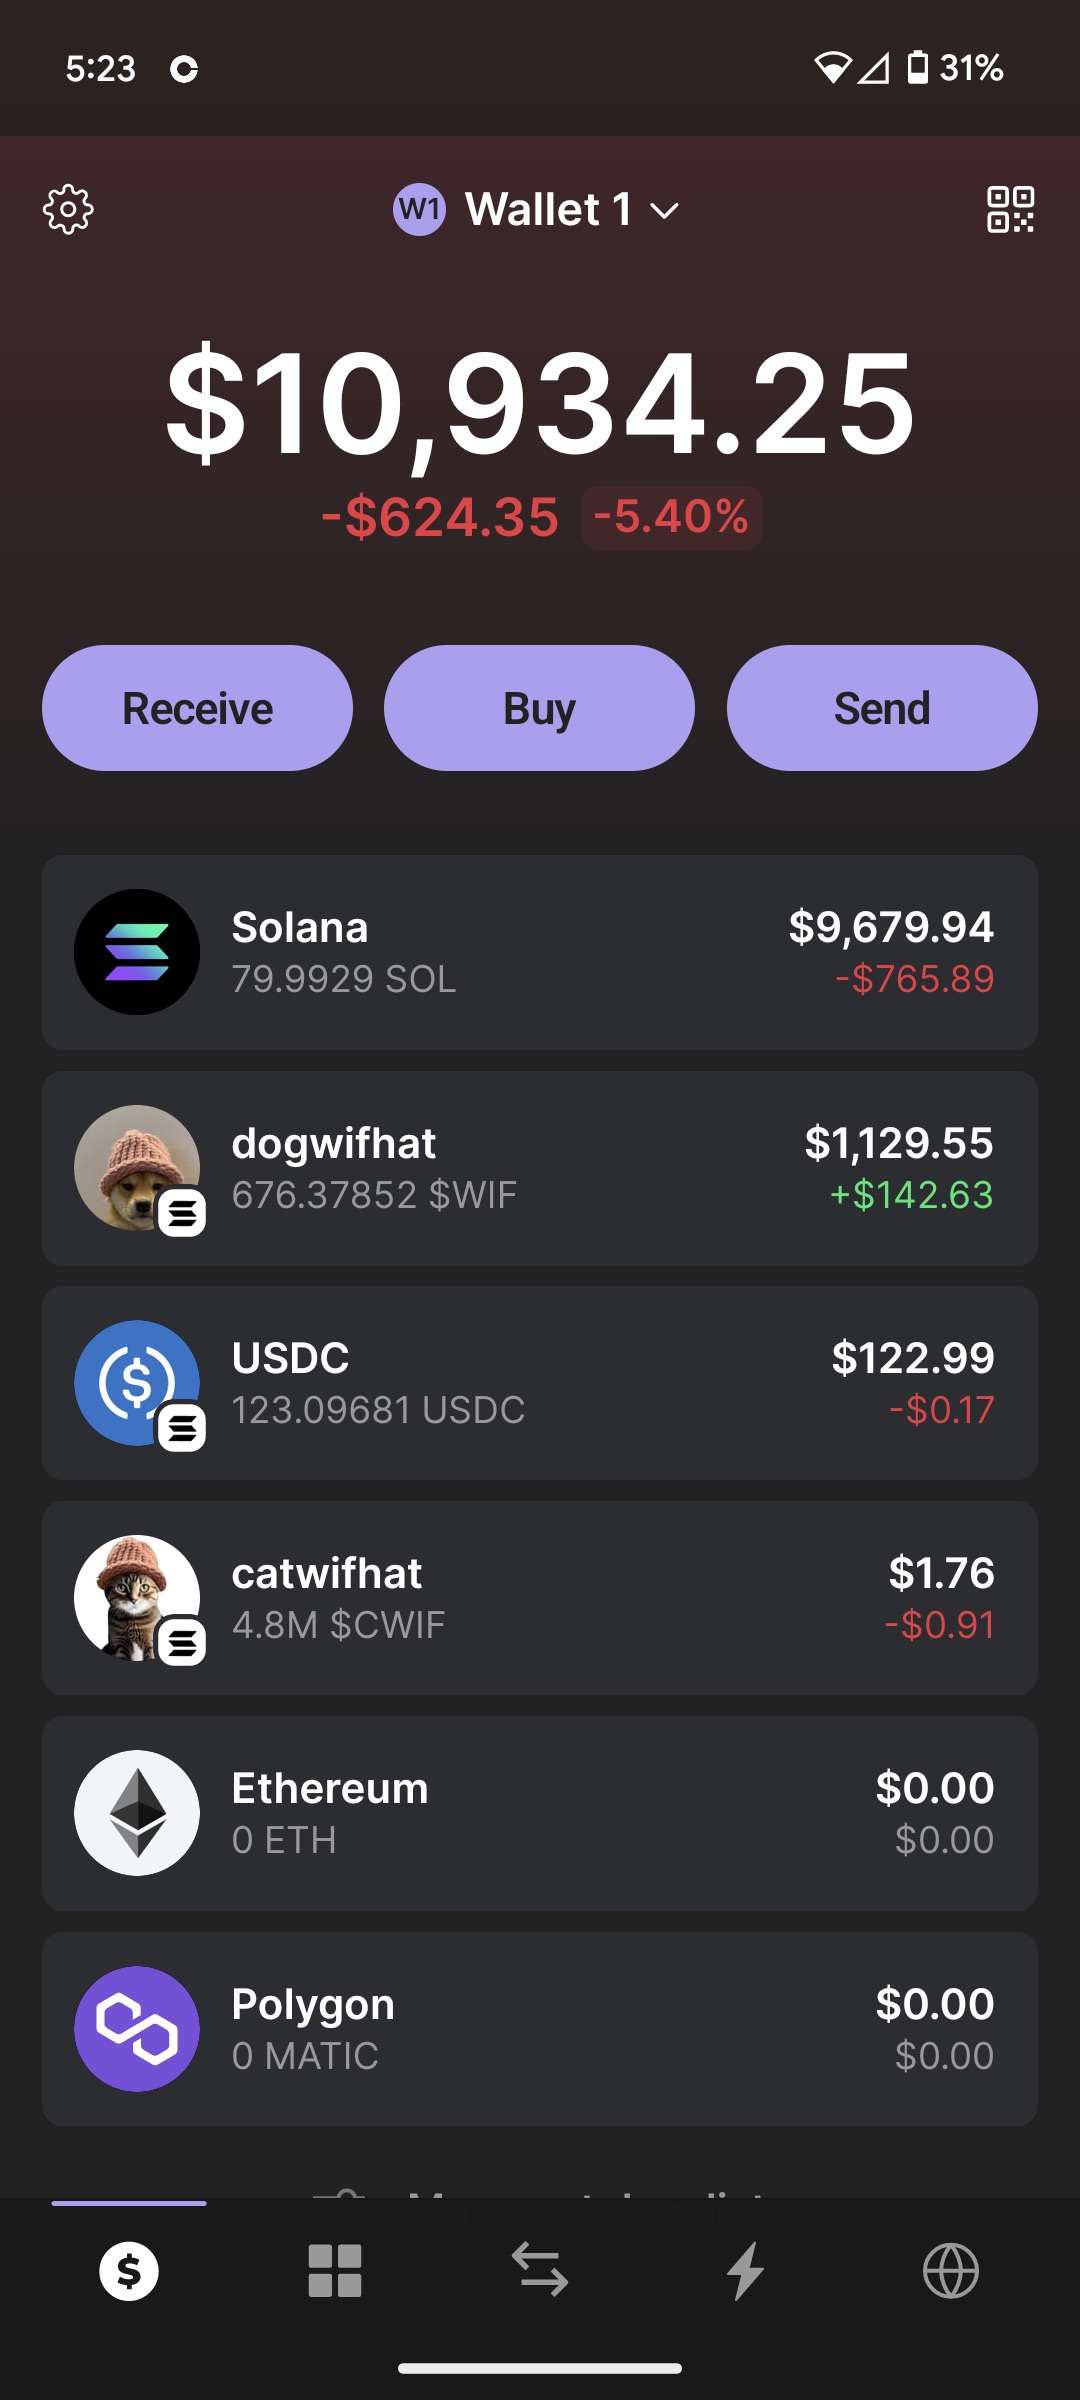This screenshot has height=2400, width=1080.
Task: Switch to the collectibles grid tab
Action: 334,2271
